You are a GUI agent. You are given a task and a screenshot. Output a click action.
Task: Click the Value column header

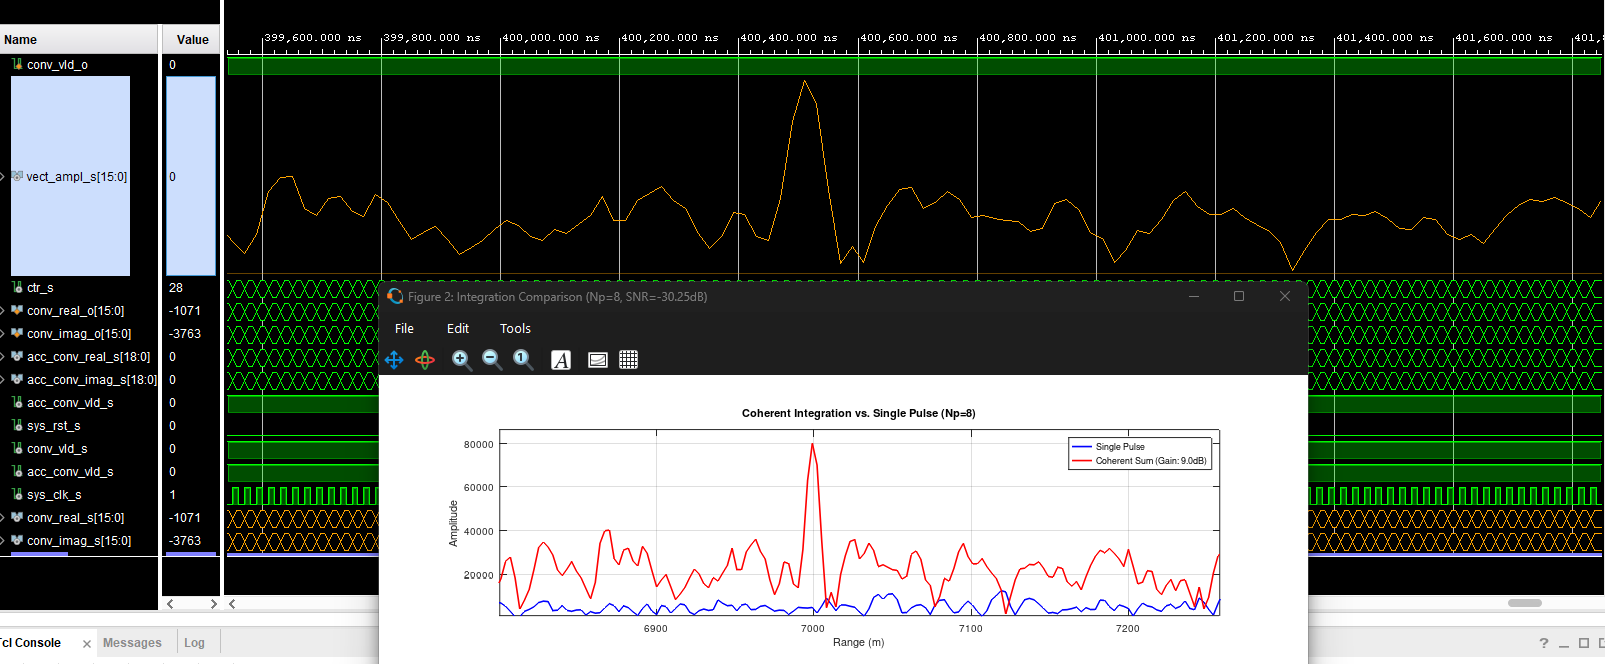pos(192,40)
